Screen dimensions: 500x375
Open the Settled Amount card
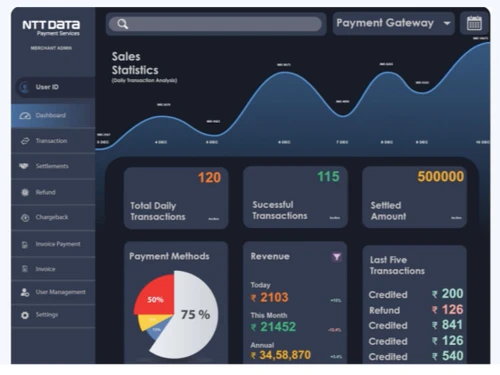coord(414,197)
